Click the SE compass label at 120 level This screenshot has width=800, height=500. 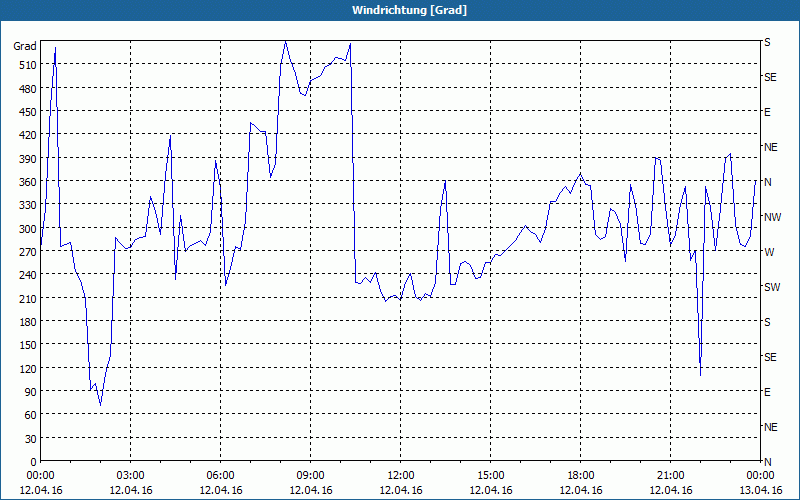pyautogui.click(x=770, y=357)
